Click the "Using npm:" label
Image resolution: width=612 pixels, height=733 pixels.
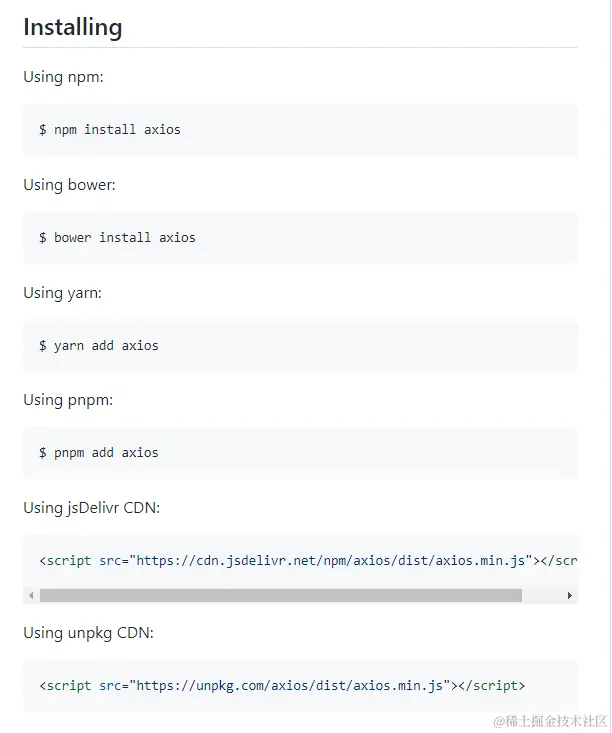click(x=64, y=77)
